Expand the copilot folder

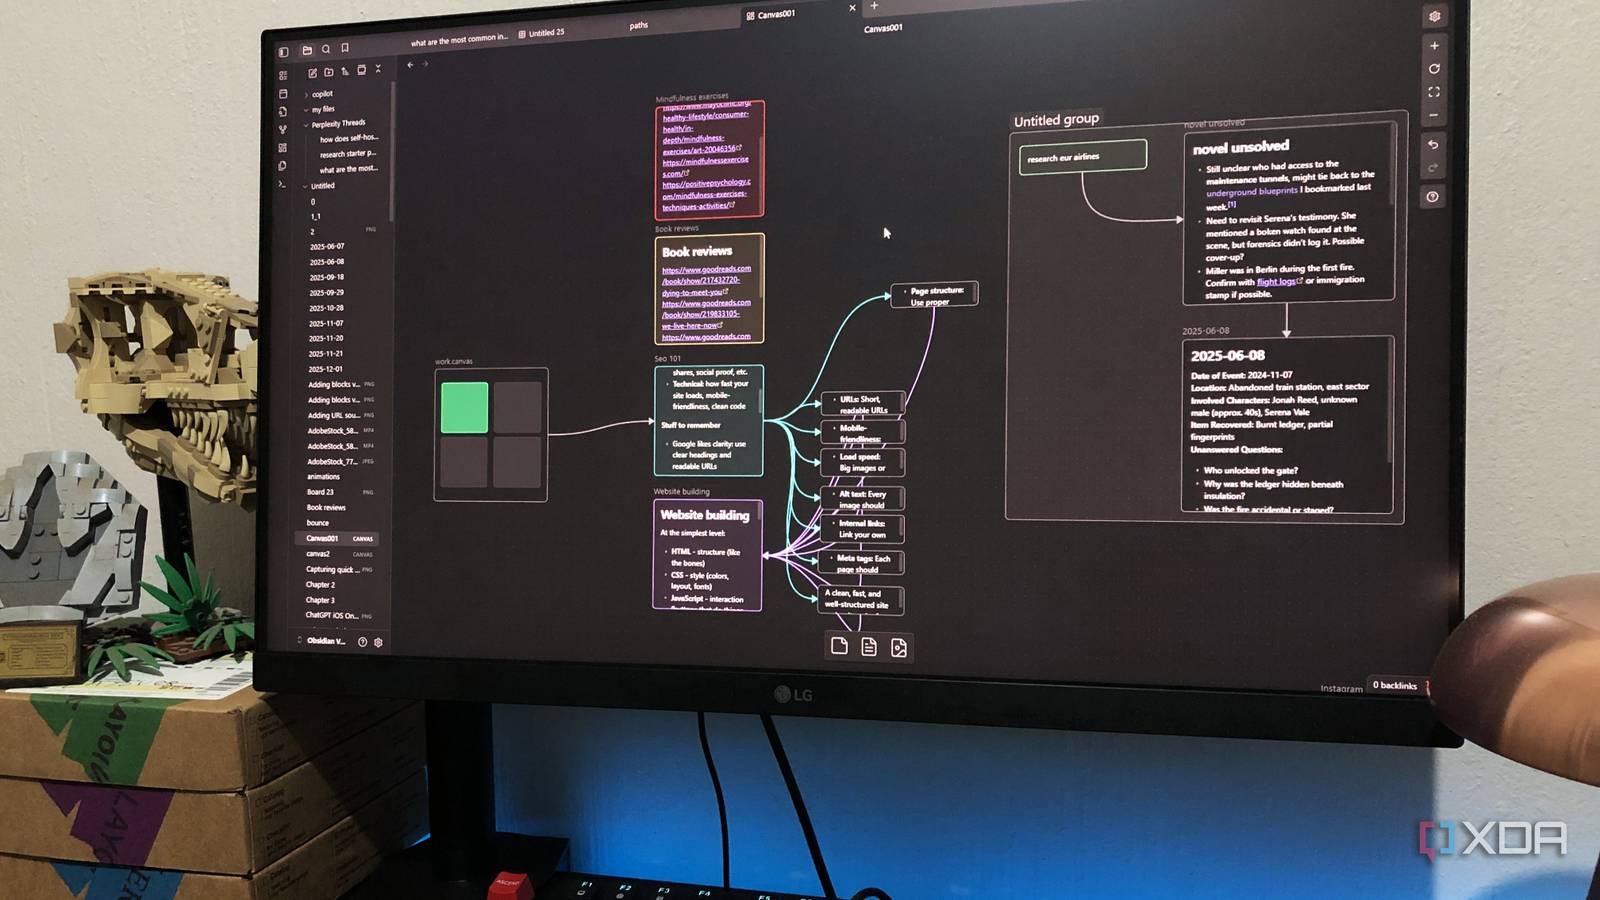tap(307, 93)
